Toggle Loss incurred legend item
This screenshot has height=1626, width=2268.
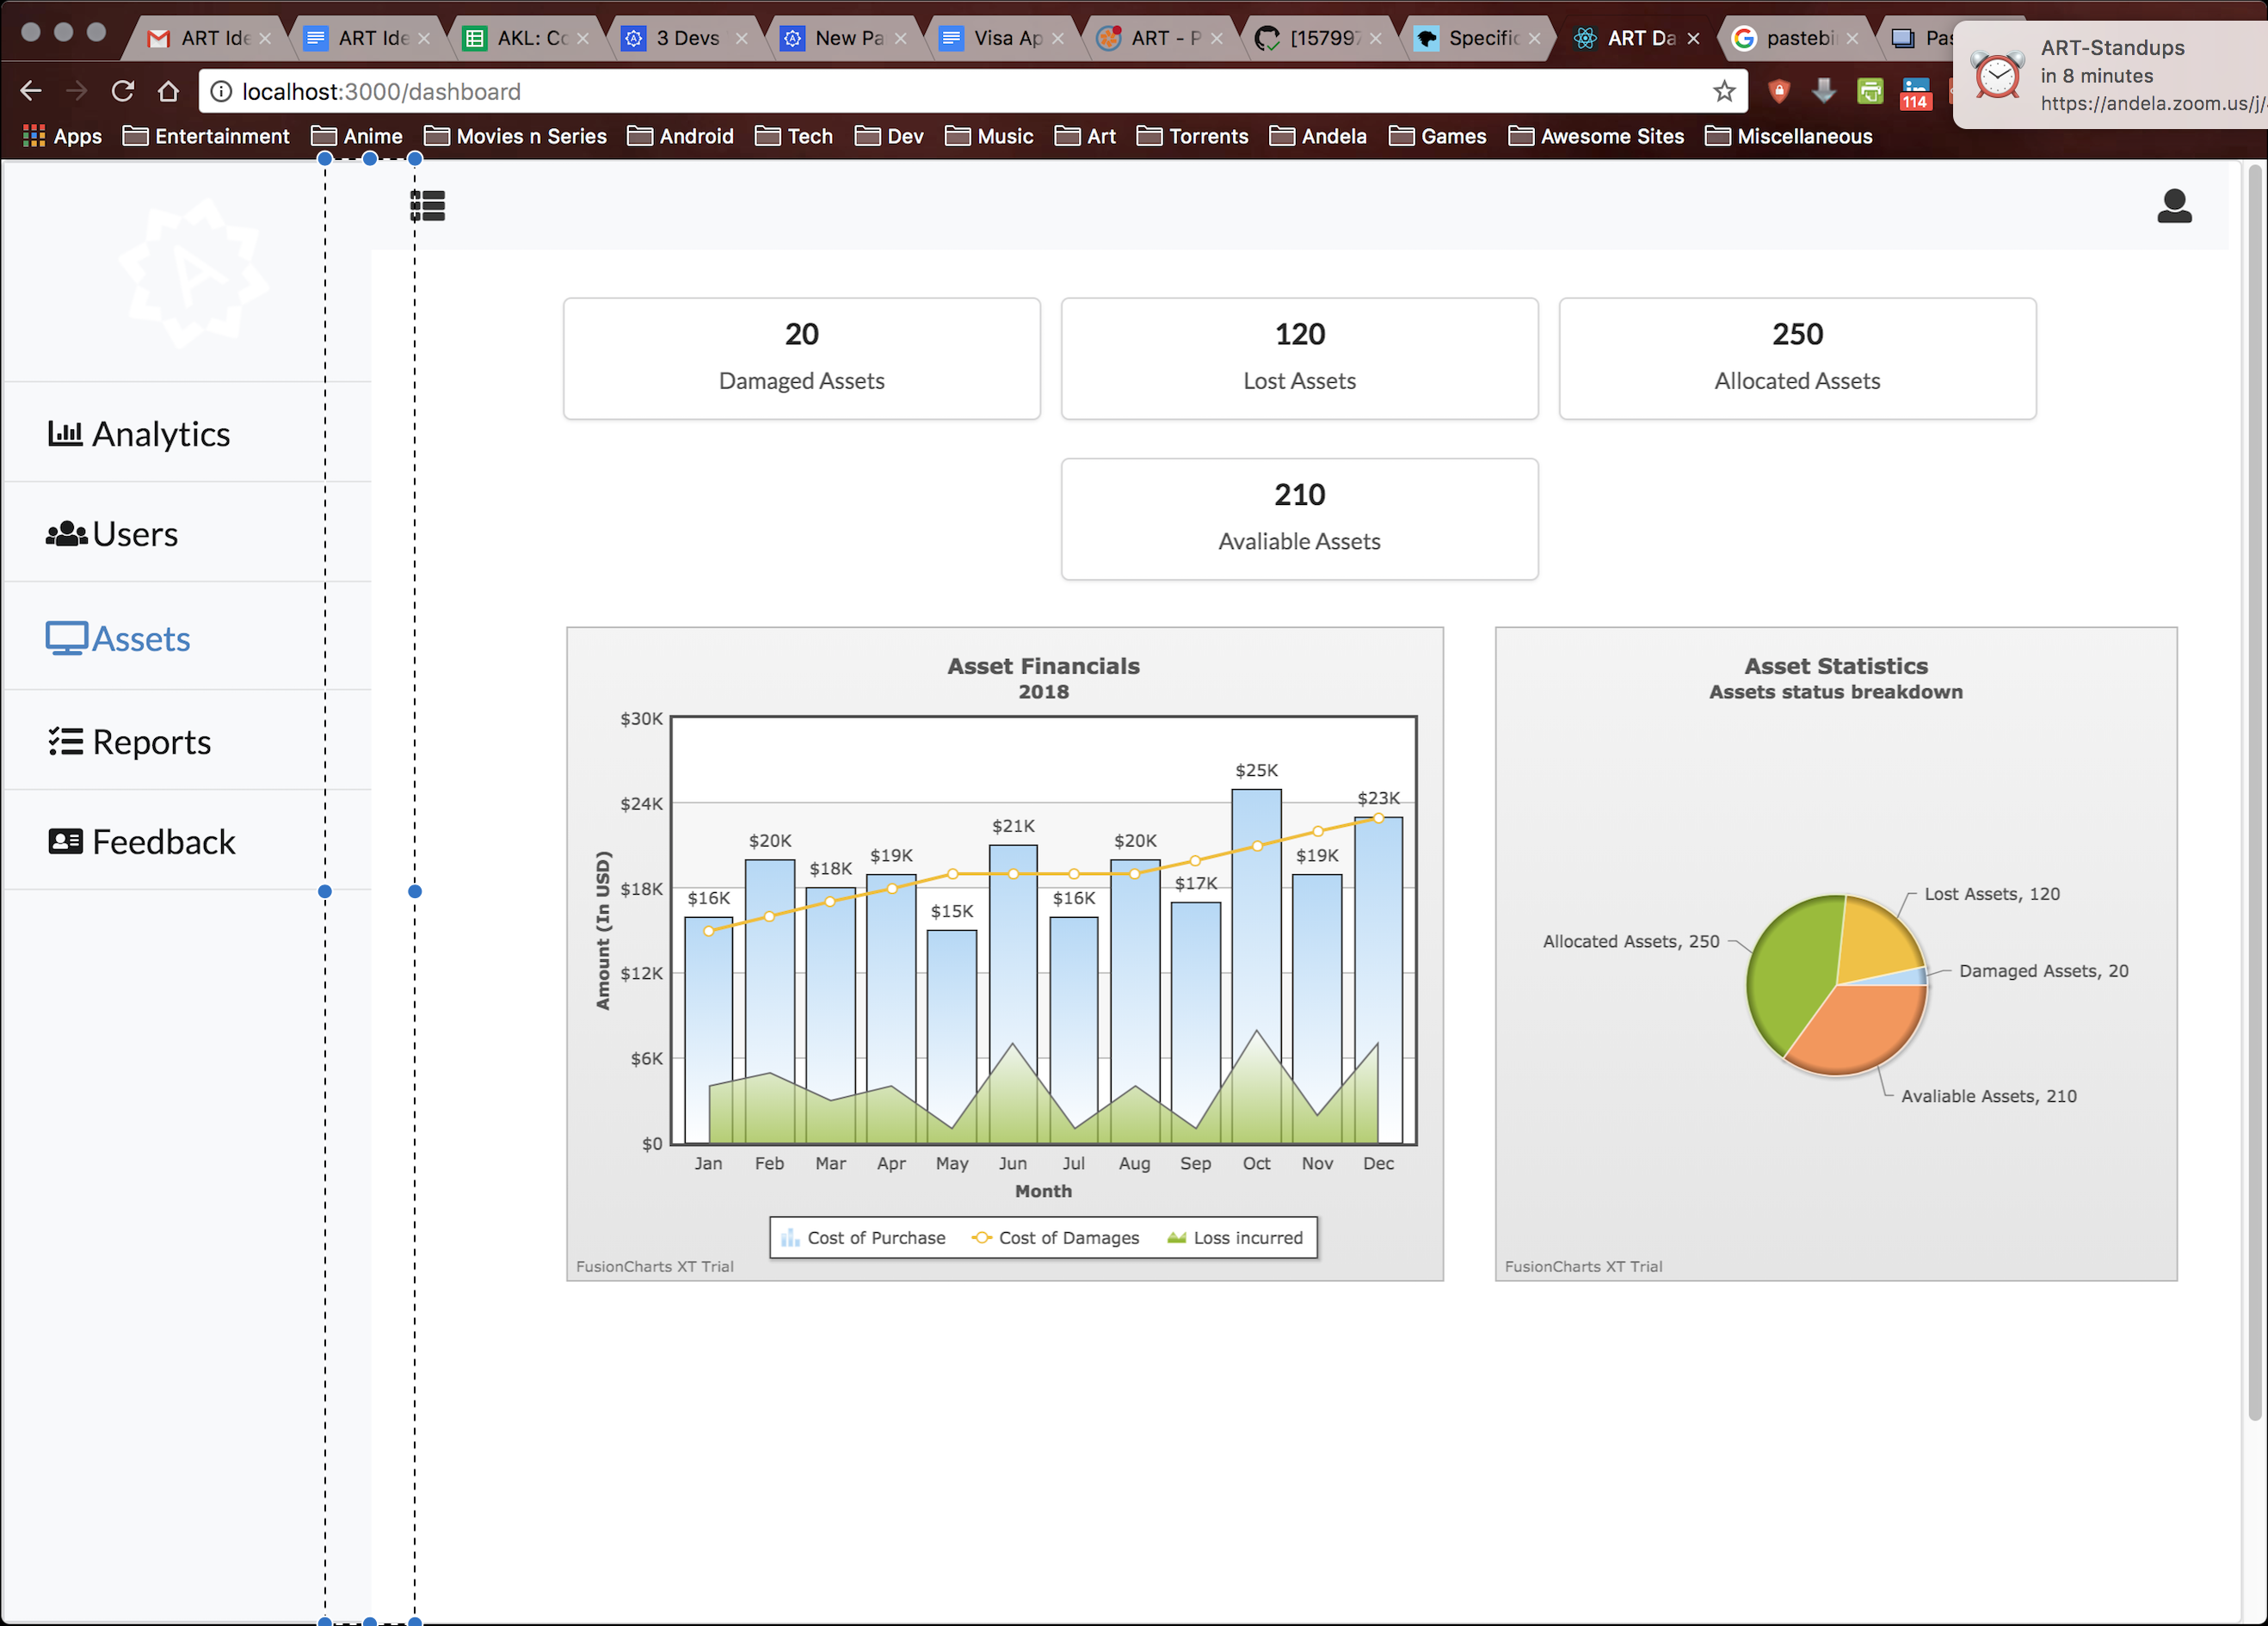(x=1235, y=1238)
